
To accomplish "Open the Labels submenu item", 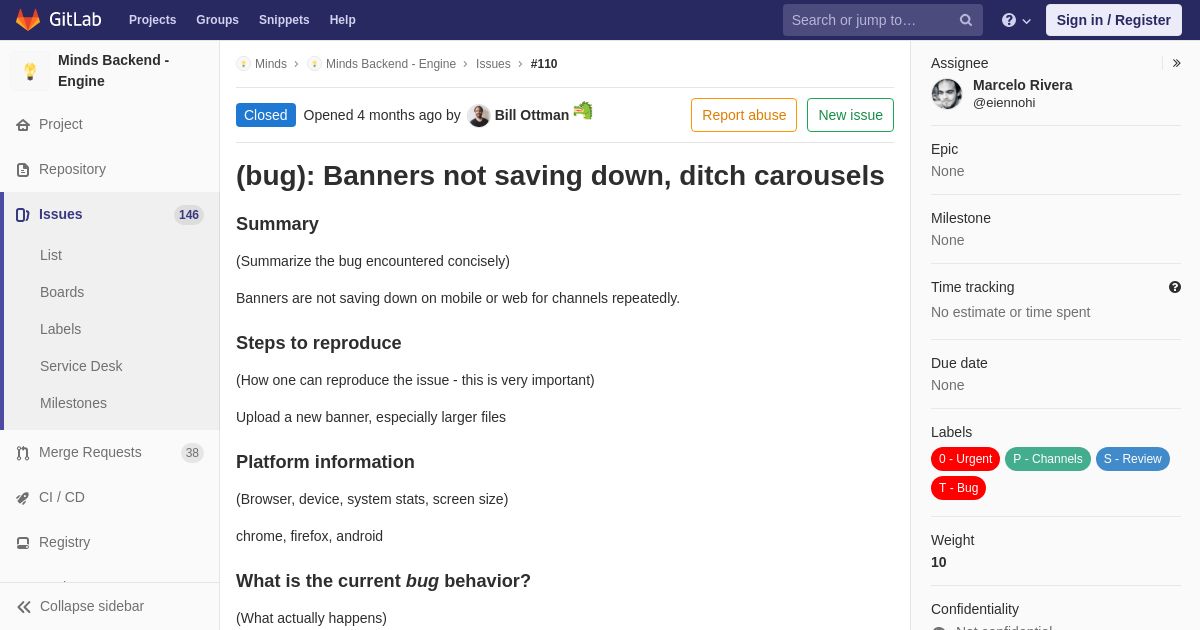I will pyautogui.click(x=61, y=329).
